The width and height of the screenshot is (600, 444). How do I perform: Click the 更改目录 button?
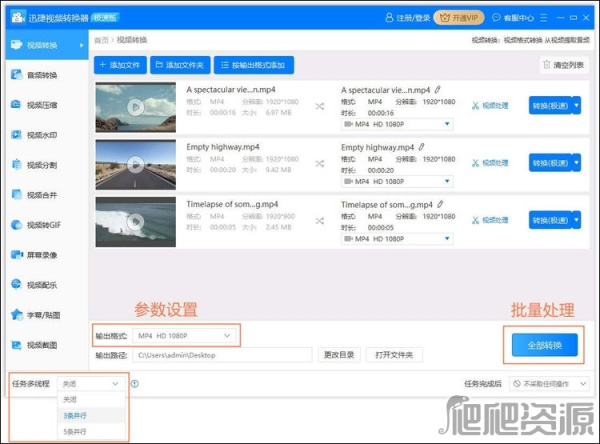[339, 355]
